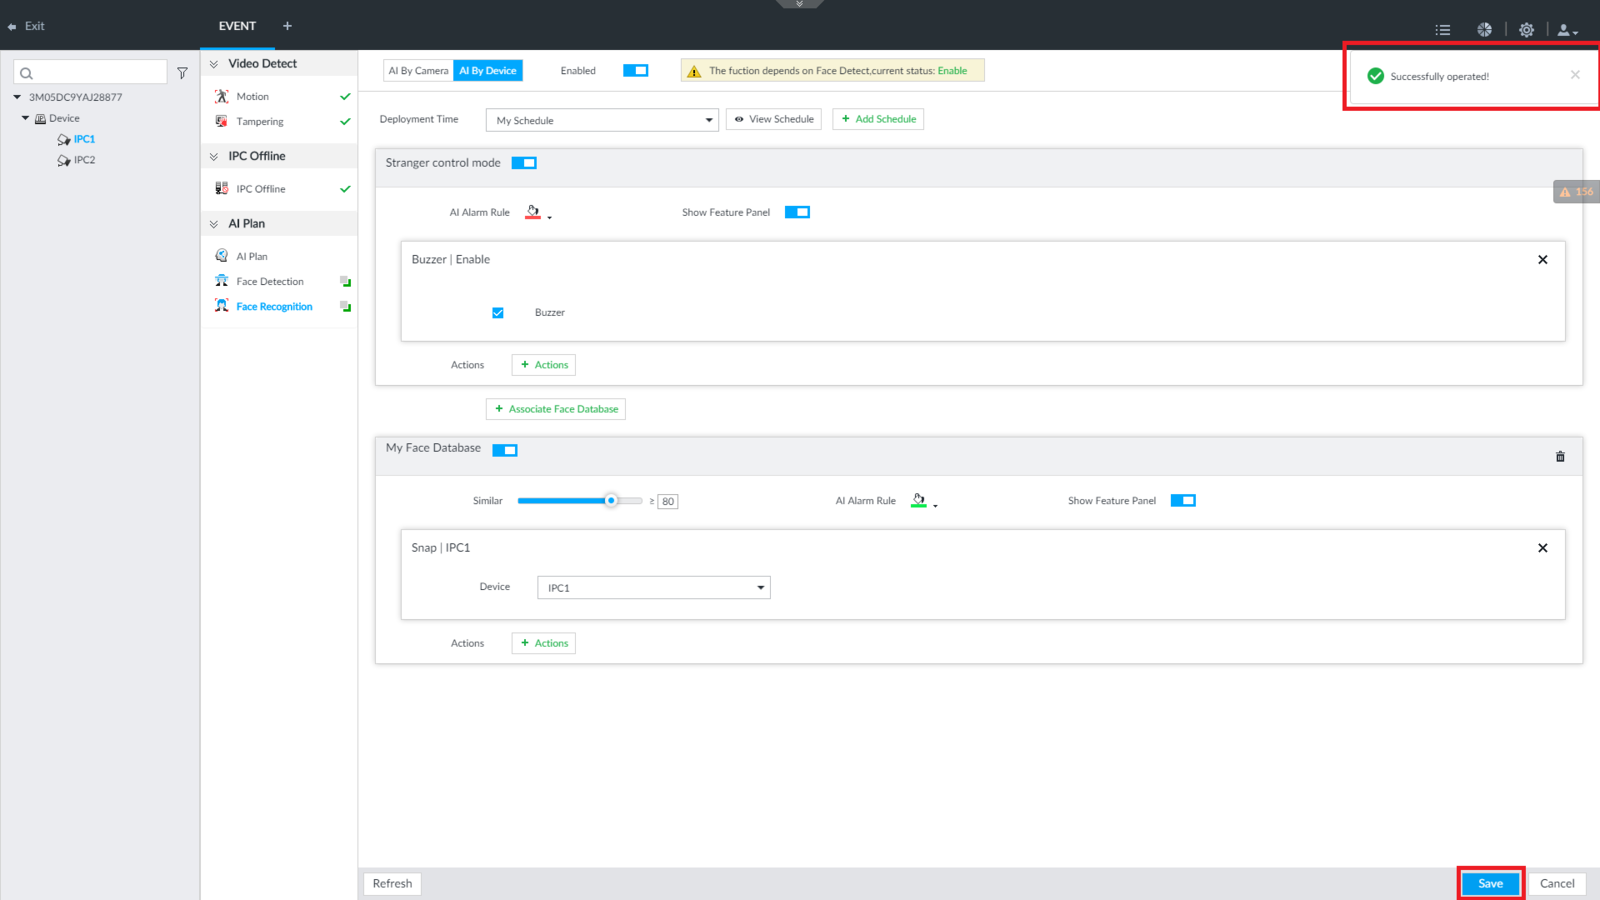Click the filter icon beside search box
Image resolution: width=1600 pixels, height=900 pixels.
pyautogui.click(x=182, y=73)
